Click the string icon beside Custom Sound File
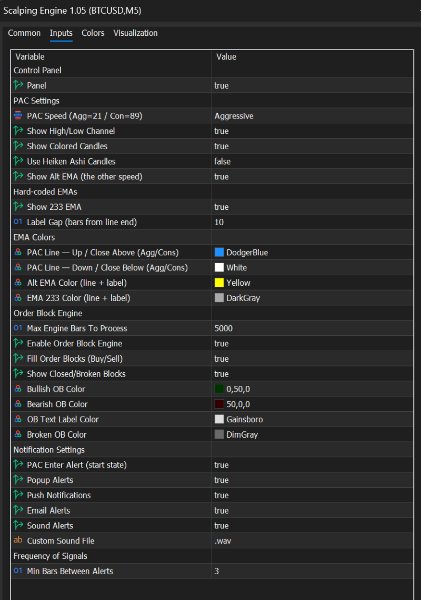This screenshot has width=421, height=600. 18,540
